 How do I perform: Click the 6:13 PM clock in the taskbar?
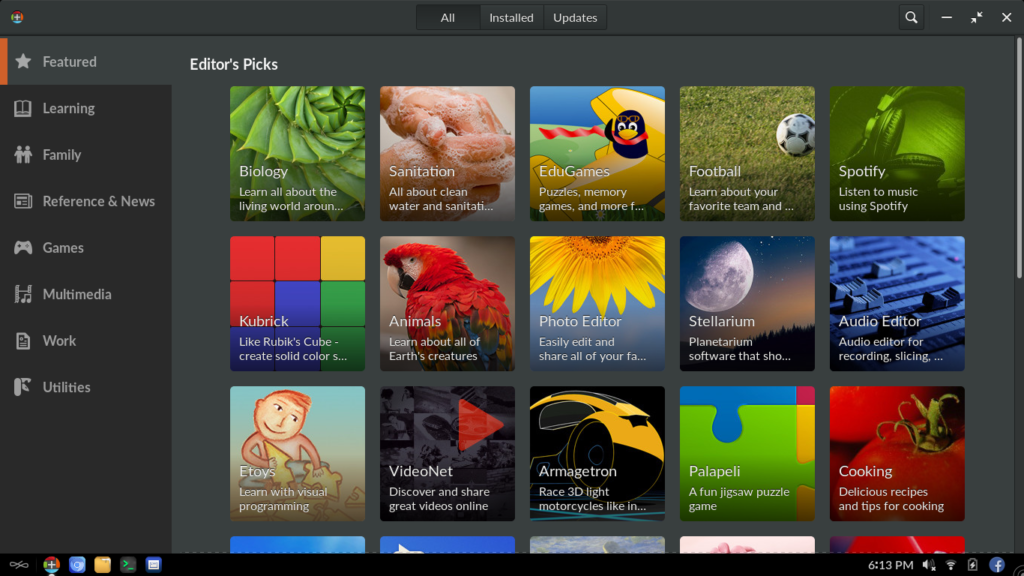(x=891, y=565)
